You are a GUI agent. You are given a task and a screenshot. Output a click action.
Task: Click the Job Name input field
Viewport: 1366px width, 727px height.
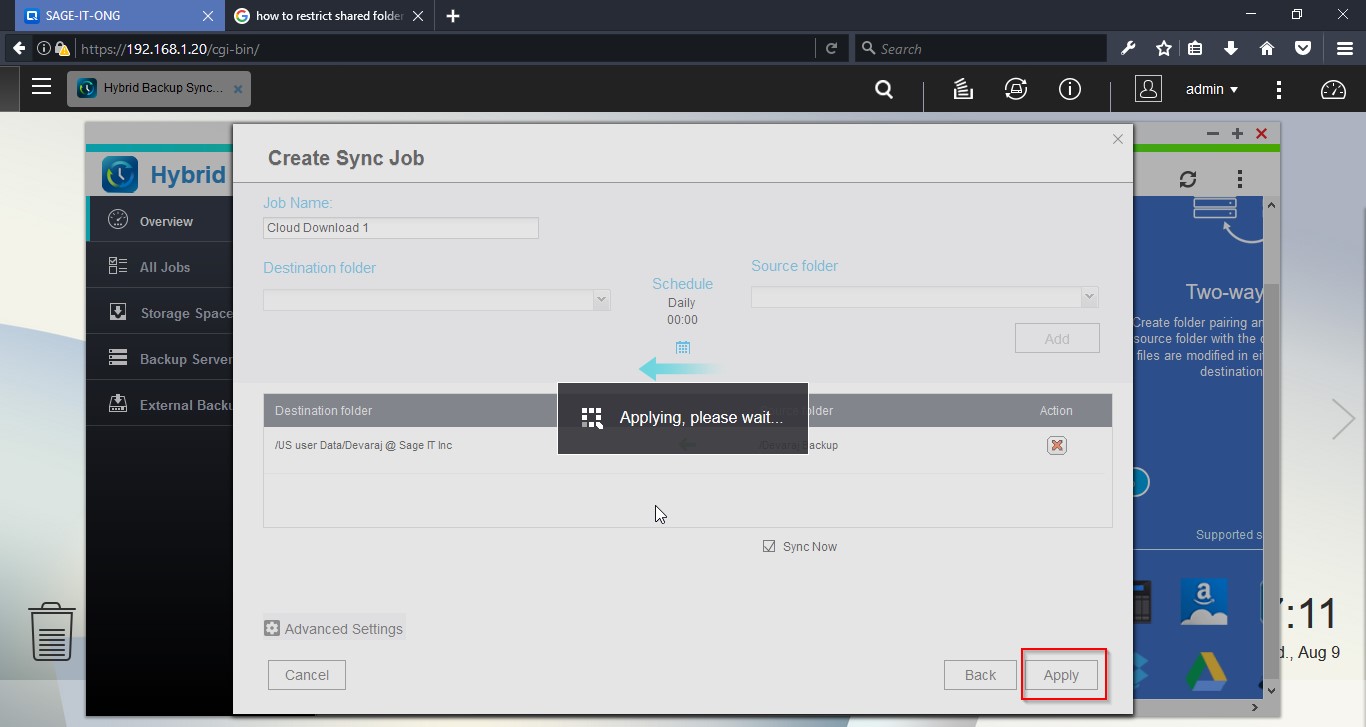click(400, 228)
